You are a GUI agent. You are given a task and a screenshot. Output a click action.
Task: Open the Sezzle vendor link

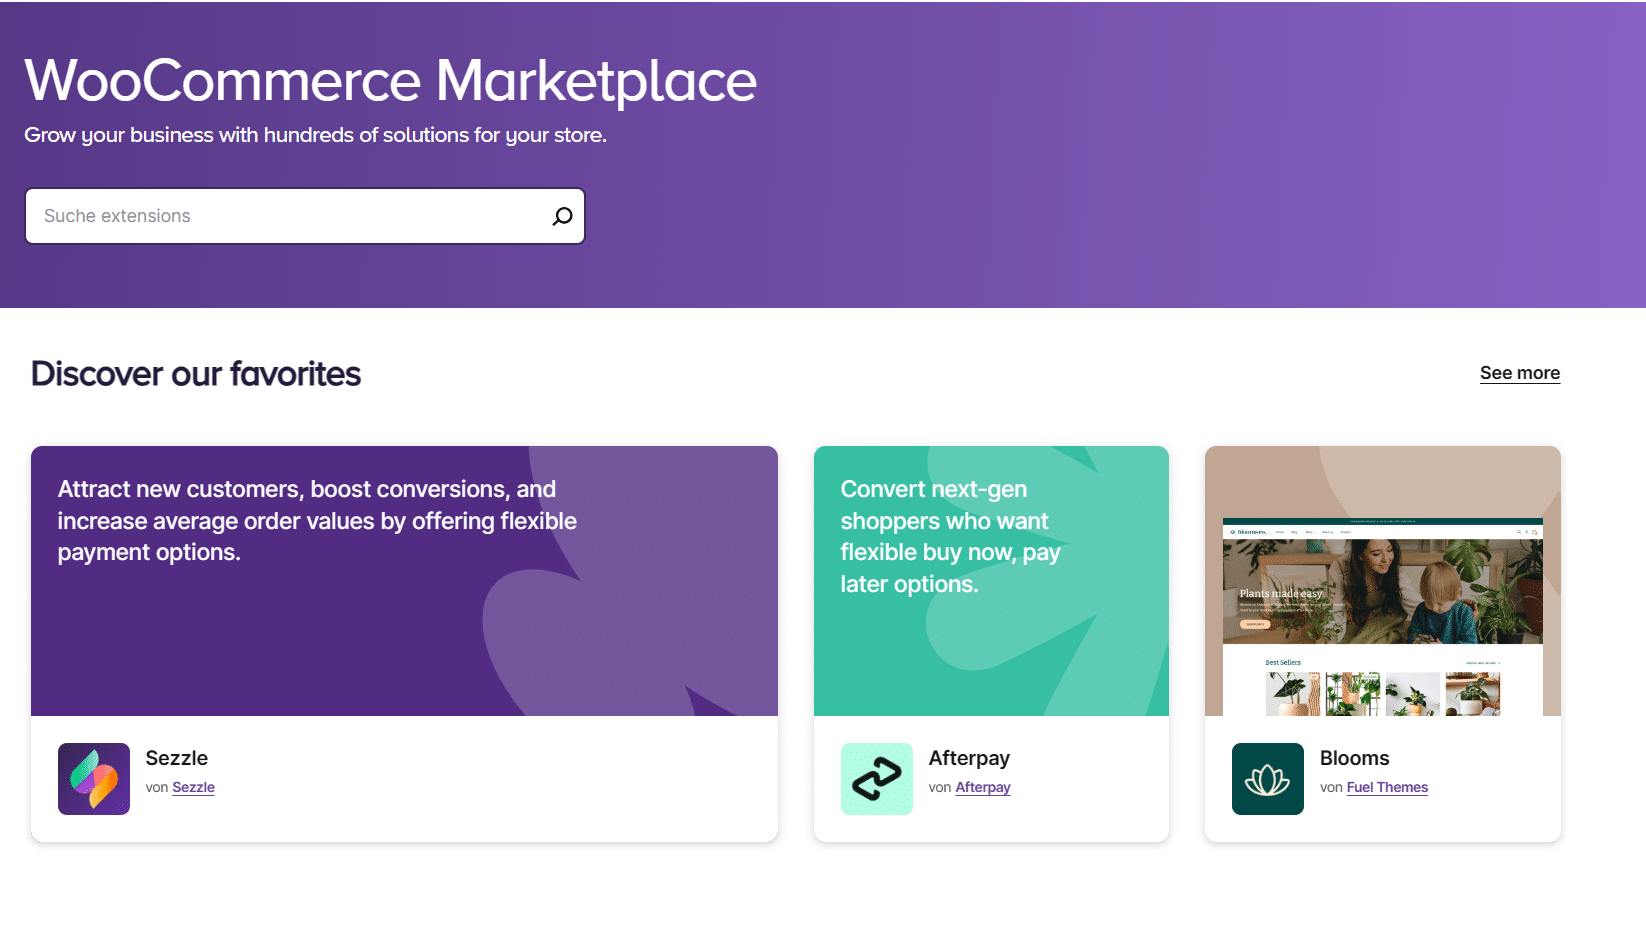pyautogui.click(x=193, y=788)
